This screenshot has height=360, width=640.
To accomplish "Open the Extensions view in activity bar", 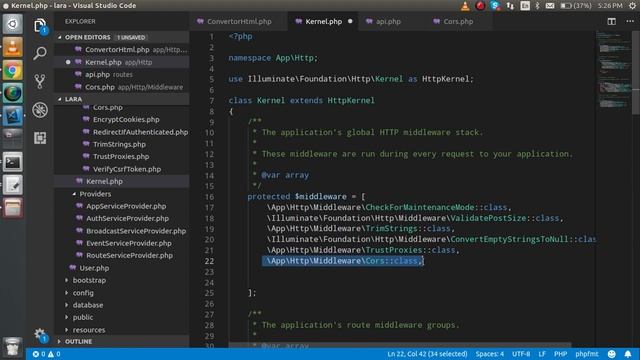I will (40, 138).
